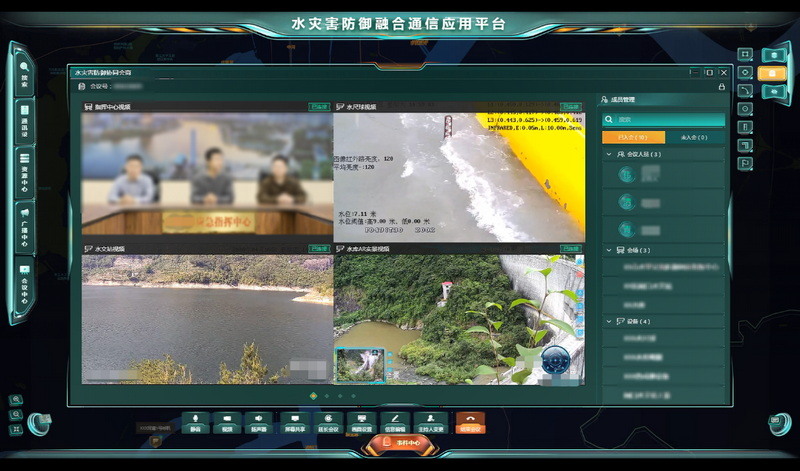The width and height of the screenshot is (800, 471).
Task: End the meeting with the orange hang-up button
Action: pos(470,420)
